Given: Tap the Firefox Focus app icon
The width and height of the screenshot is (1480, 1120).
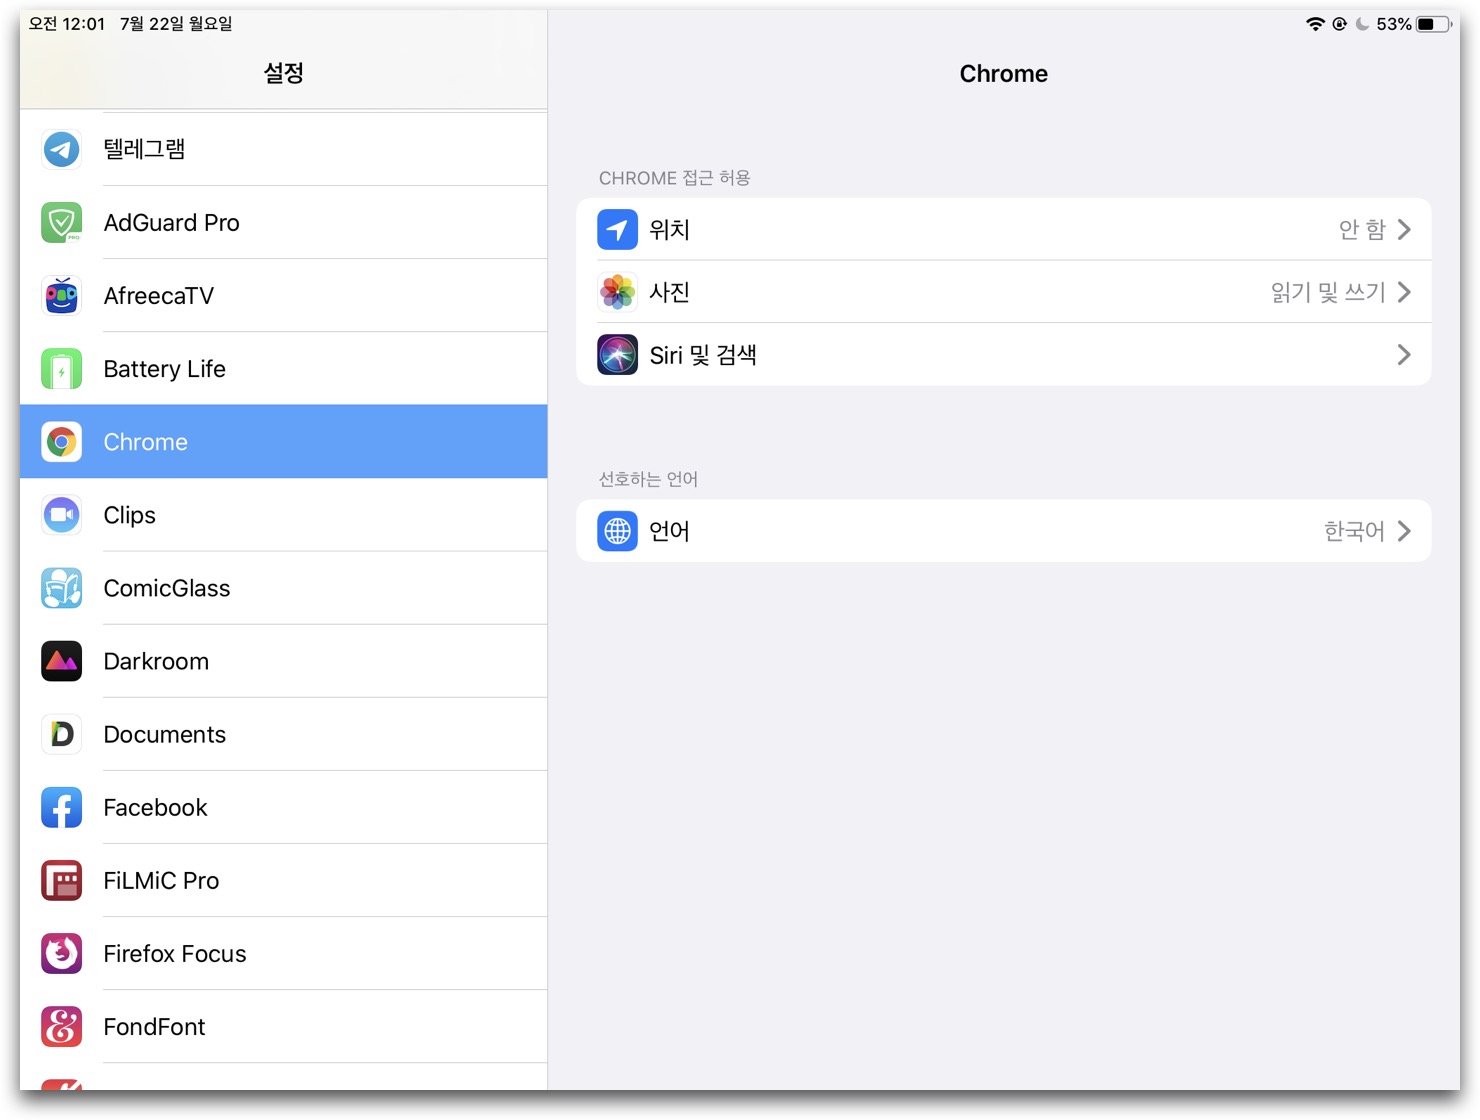Looking at the screenshot, I should pos(61,953).
